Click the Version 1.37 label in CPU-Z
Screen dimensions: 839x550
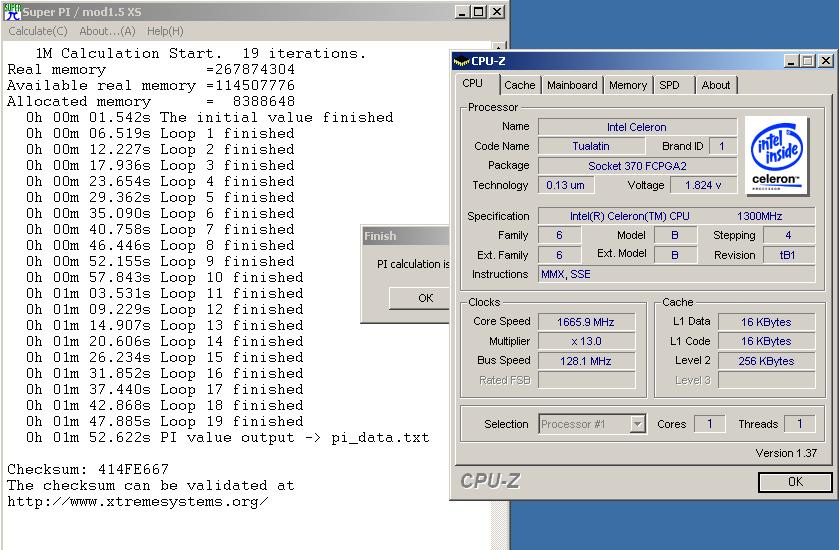pos(786,453)
